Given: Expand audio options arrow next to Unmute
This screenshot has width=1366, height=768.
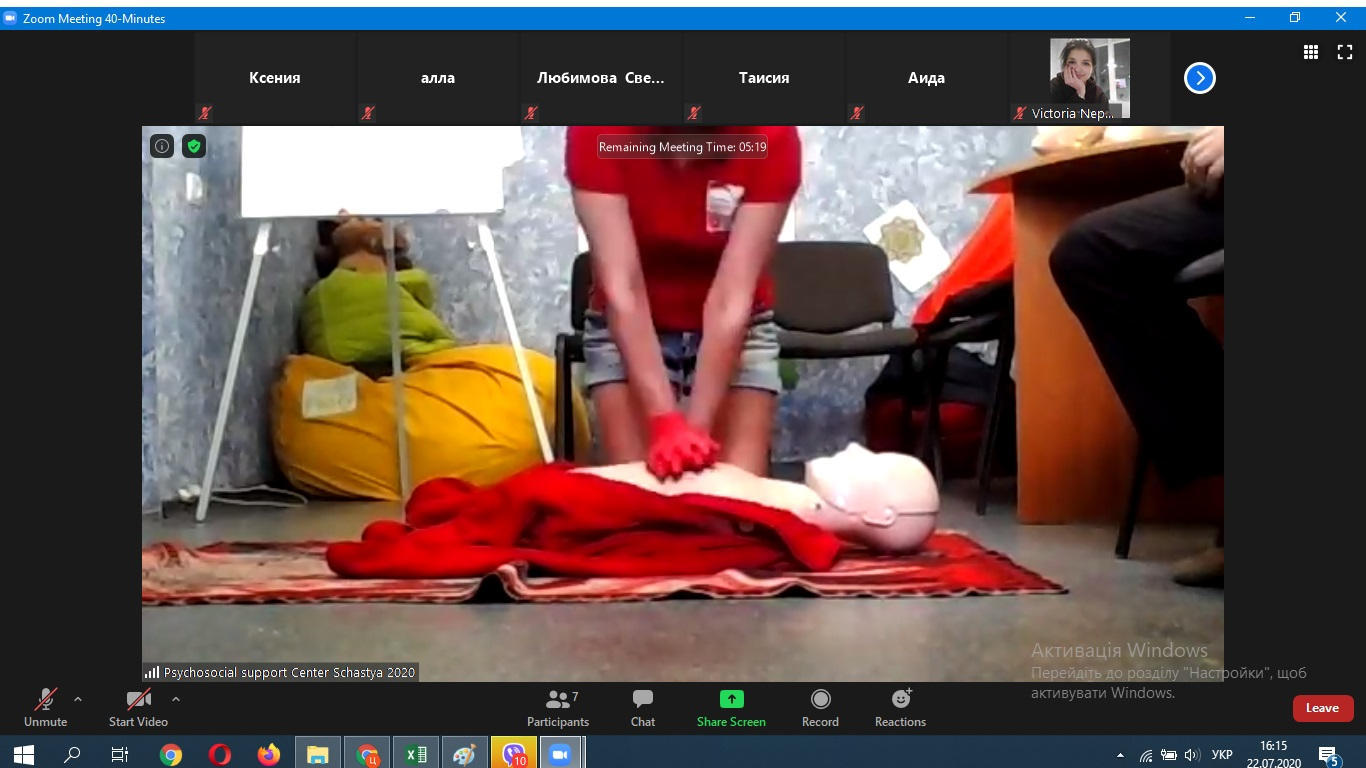Looking at the screenshot, I should click(78, 699).
